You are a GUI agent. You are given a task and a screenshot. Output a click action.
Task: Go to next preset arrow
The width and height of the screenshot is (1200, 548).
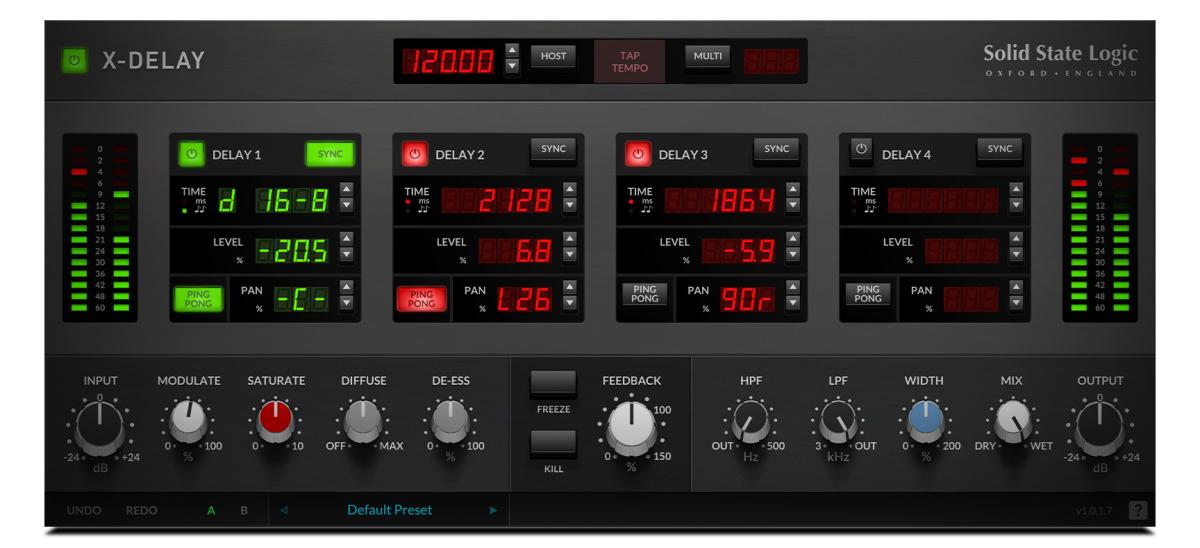coord(493,510)
